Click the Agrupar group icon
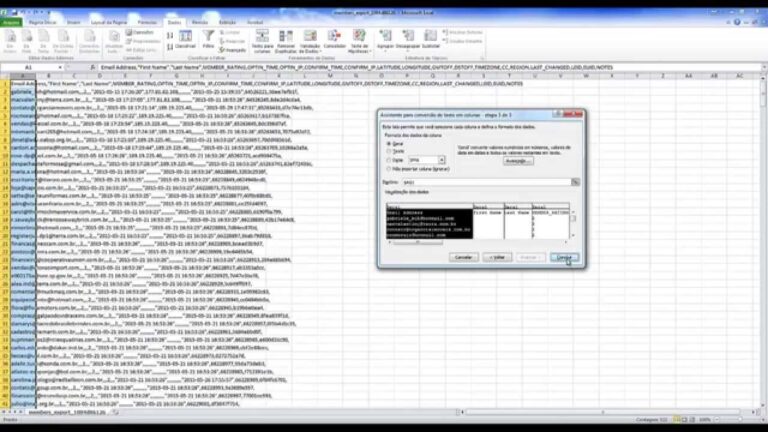The image size is (768, 432). click(385, 40)
